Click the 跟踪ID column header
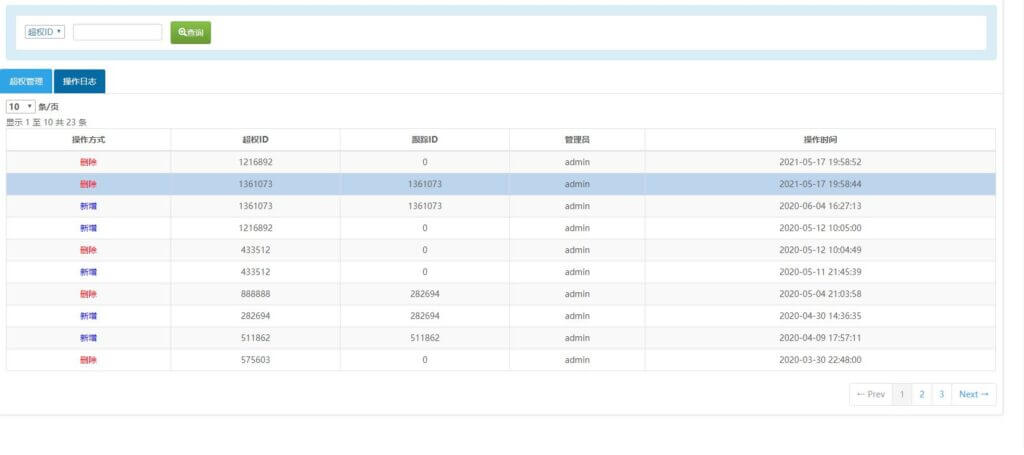 [x=424, y=140]
